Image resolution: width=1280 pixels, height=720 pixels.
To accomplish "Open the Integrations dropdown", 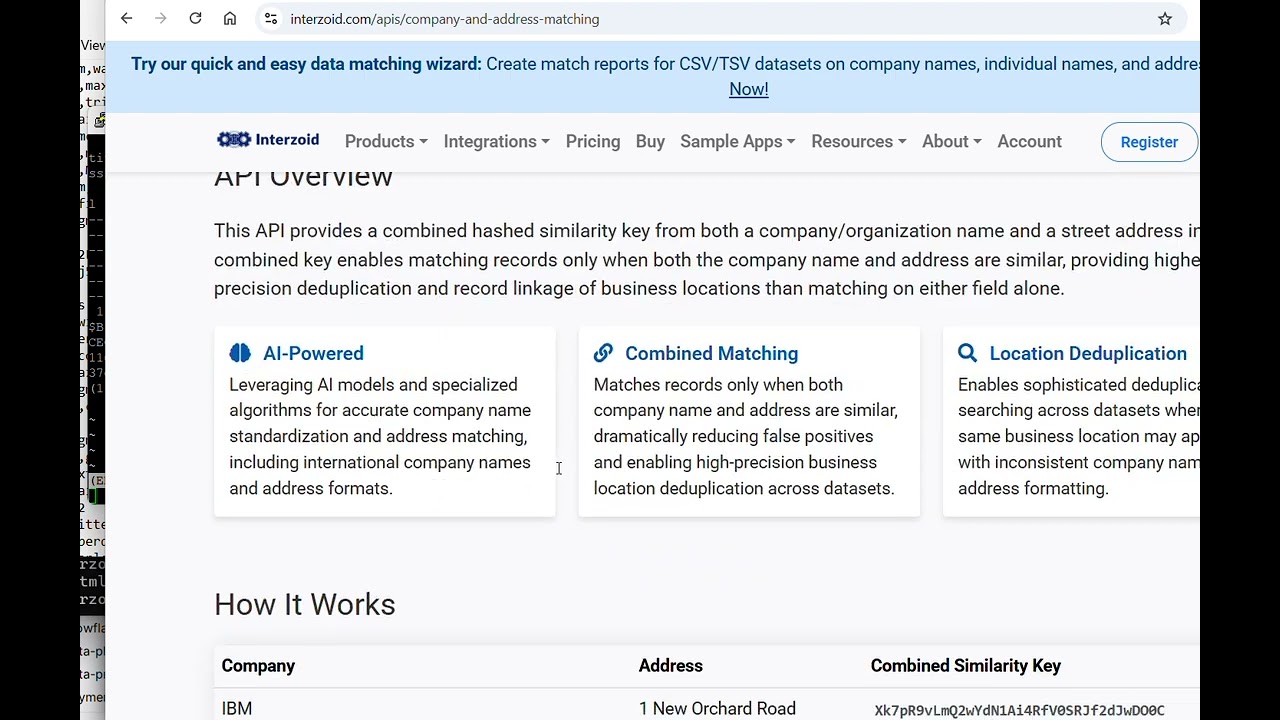I will pyautogui.click(x=496, y=142).
